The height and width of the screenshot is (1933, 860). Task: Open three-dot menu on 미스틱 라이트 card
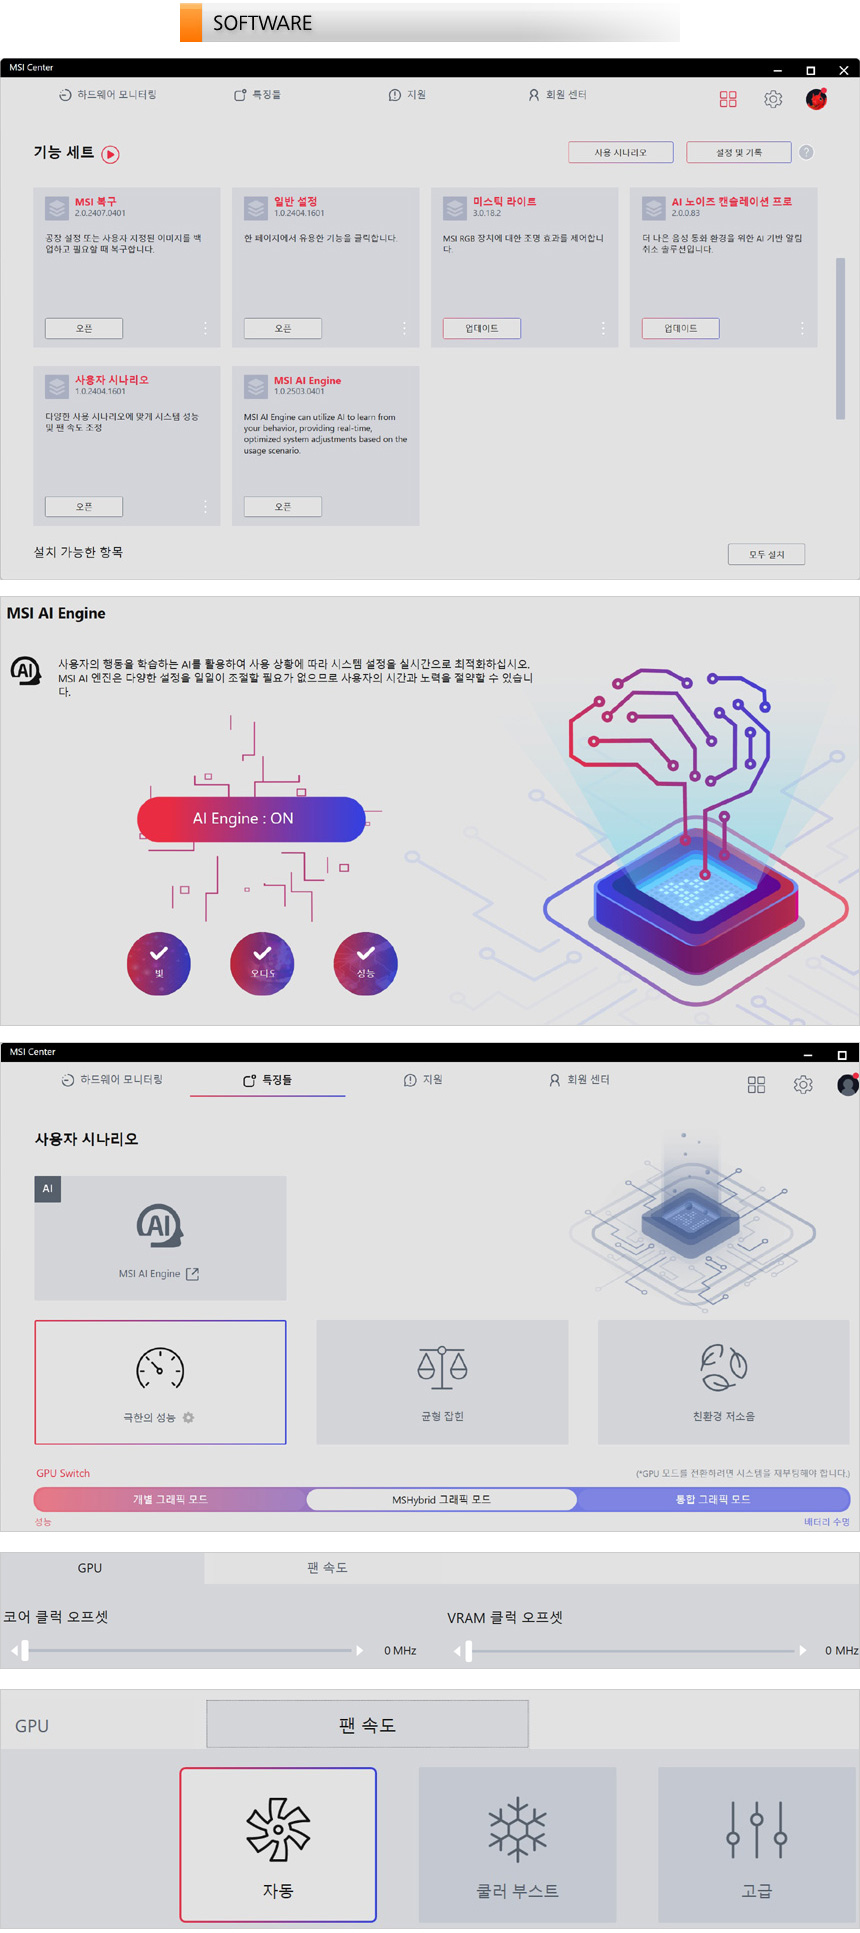tap(603, 328)
